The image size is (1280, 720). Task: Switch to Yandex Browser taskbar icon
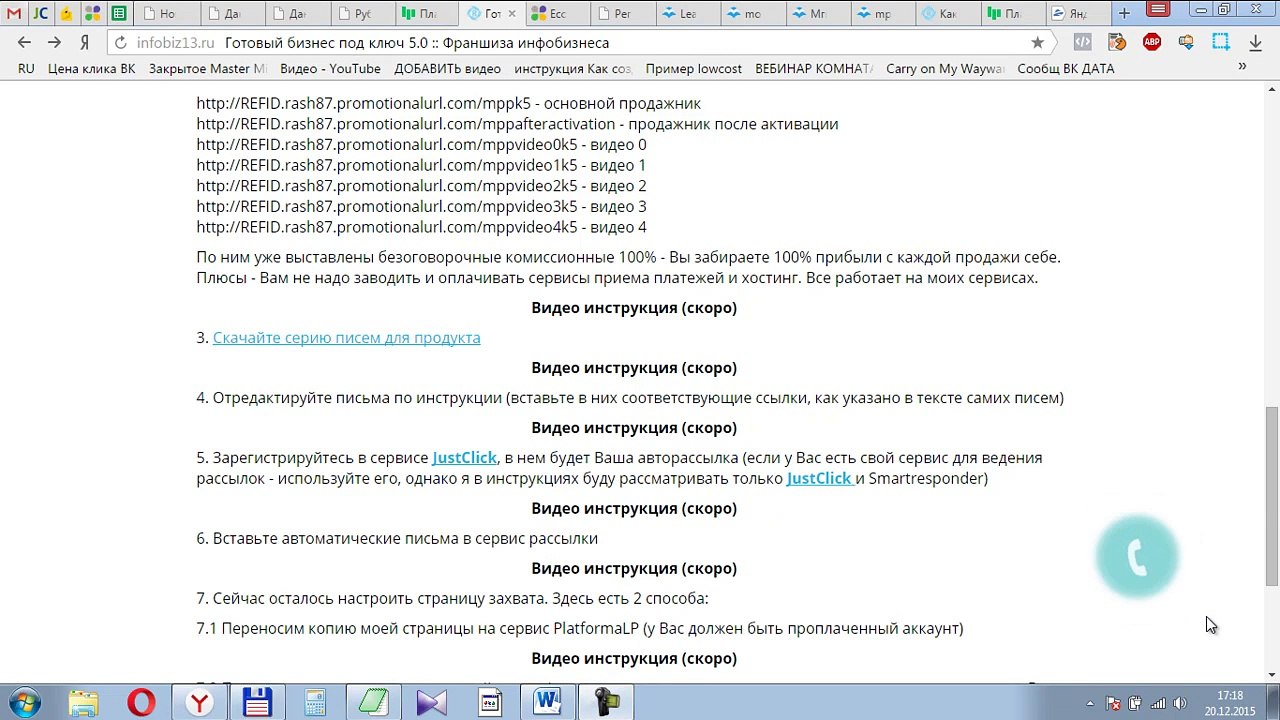tap(199, 703)
